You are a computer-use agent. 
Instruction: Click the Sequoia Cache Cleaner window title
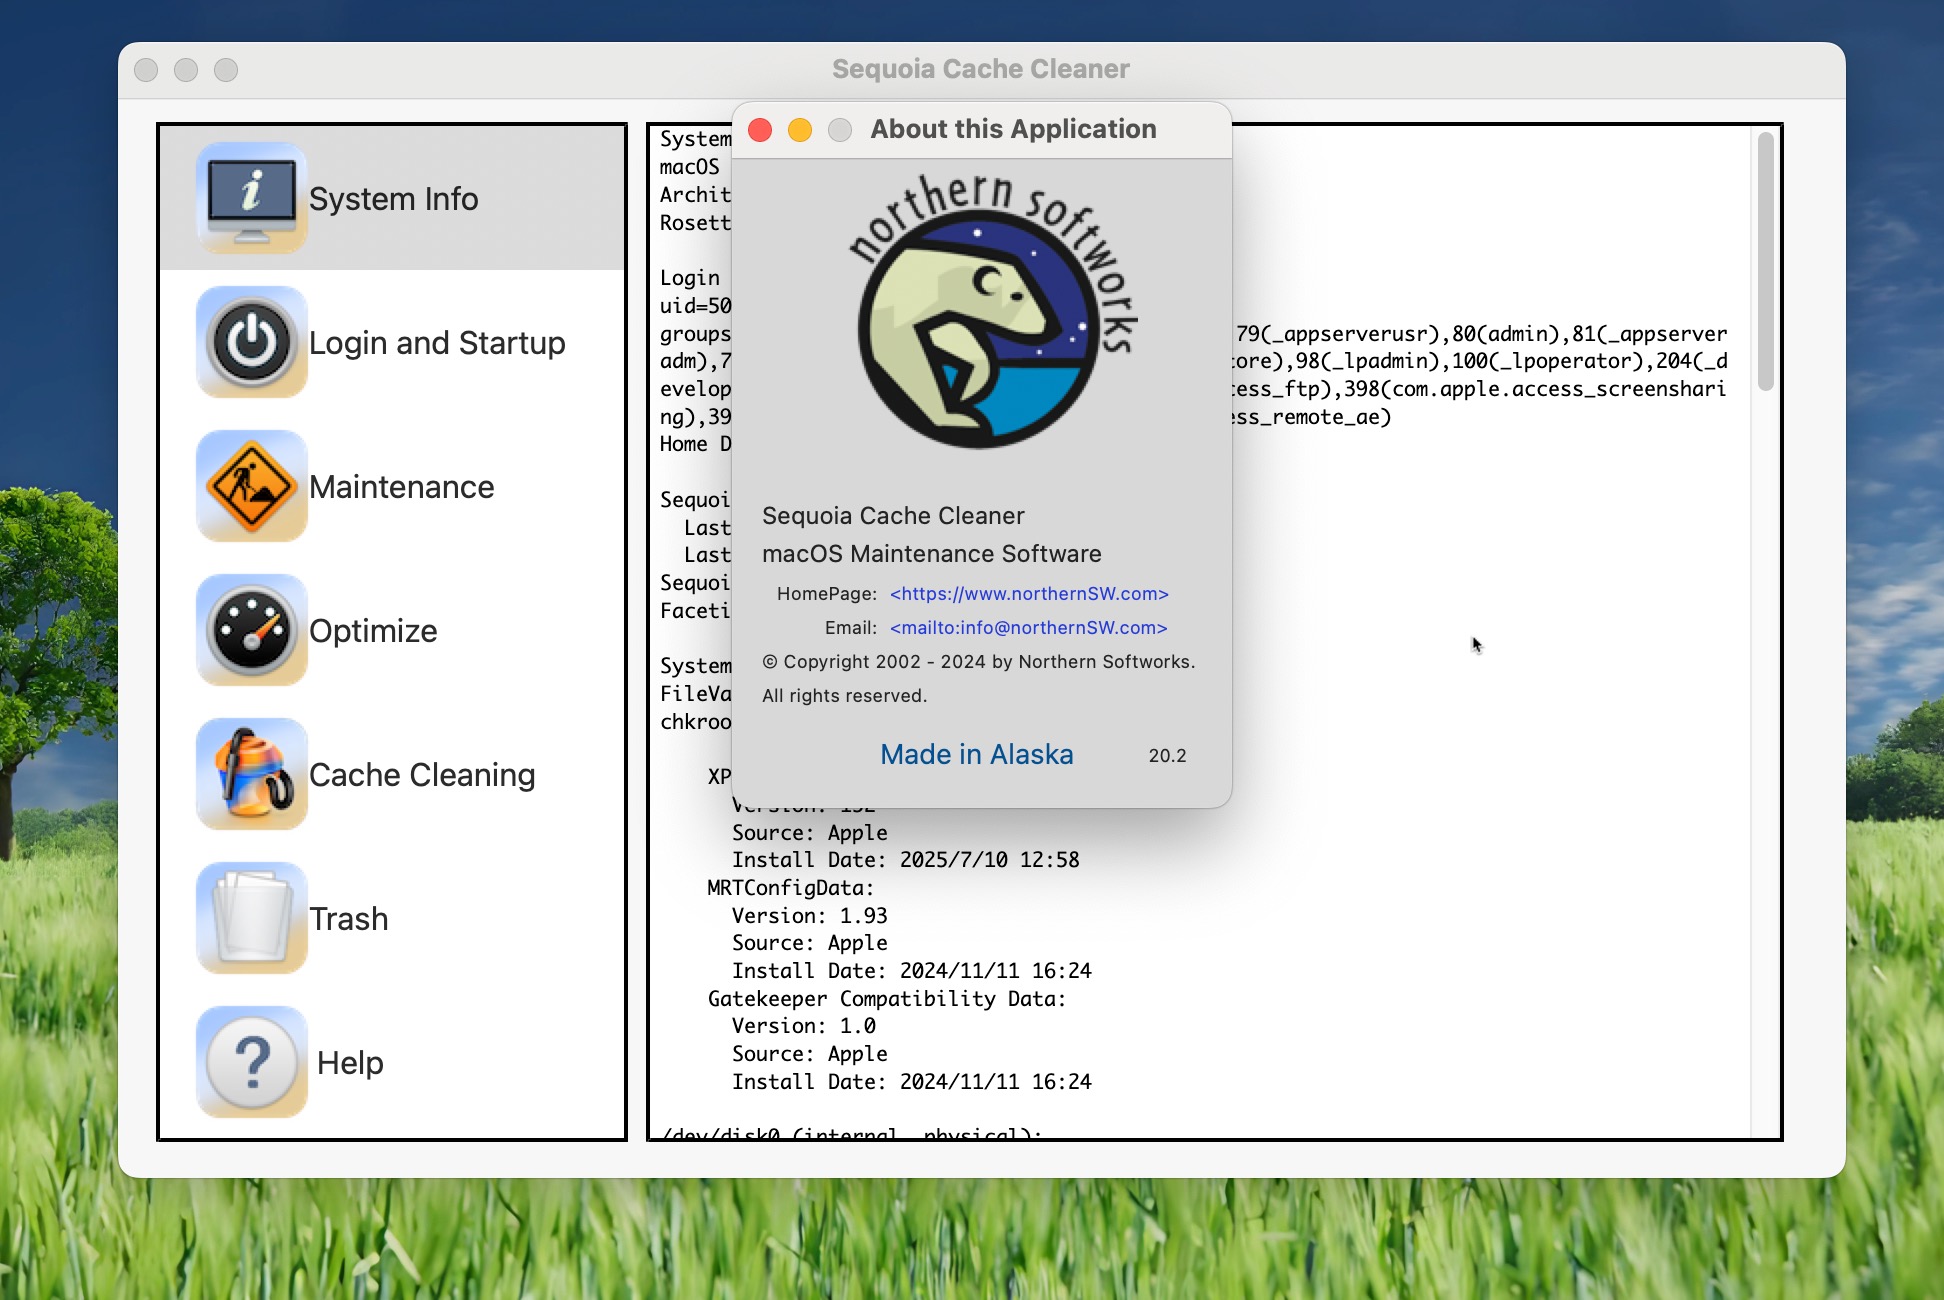point(981,69)
